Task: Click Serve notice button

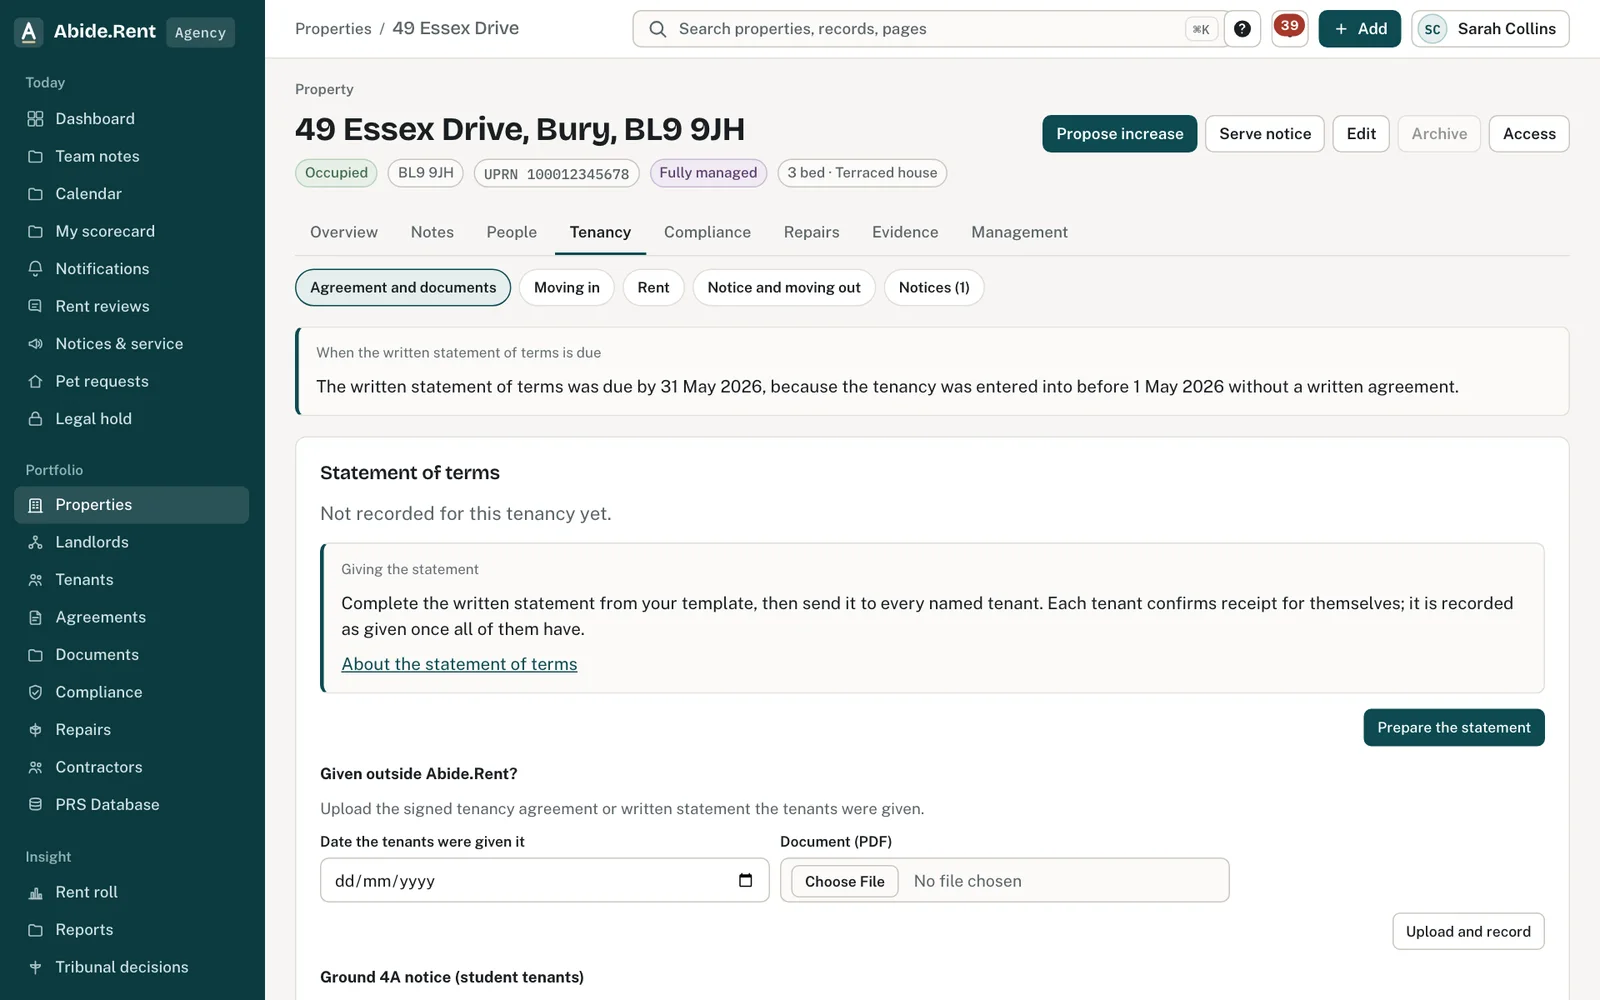Action: pos(1265,134)
